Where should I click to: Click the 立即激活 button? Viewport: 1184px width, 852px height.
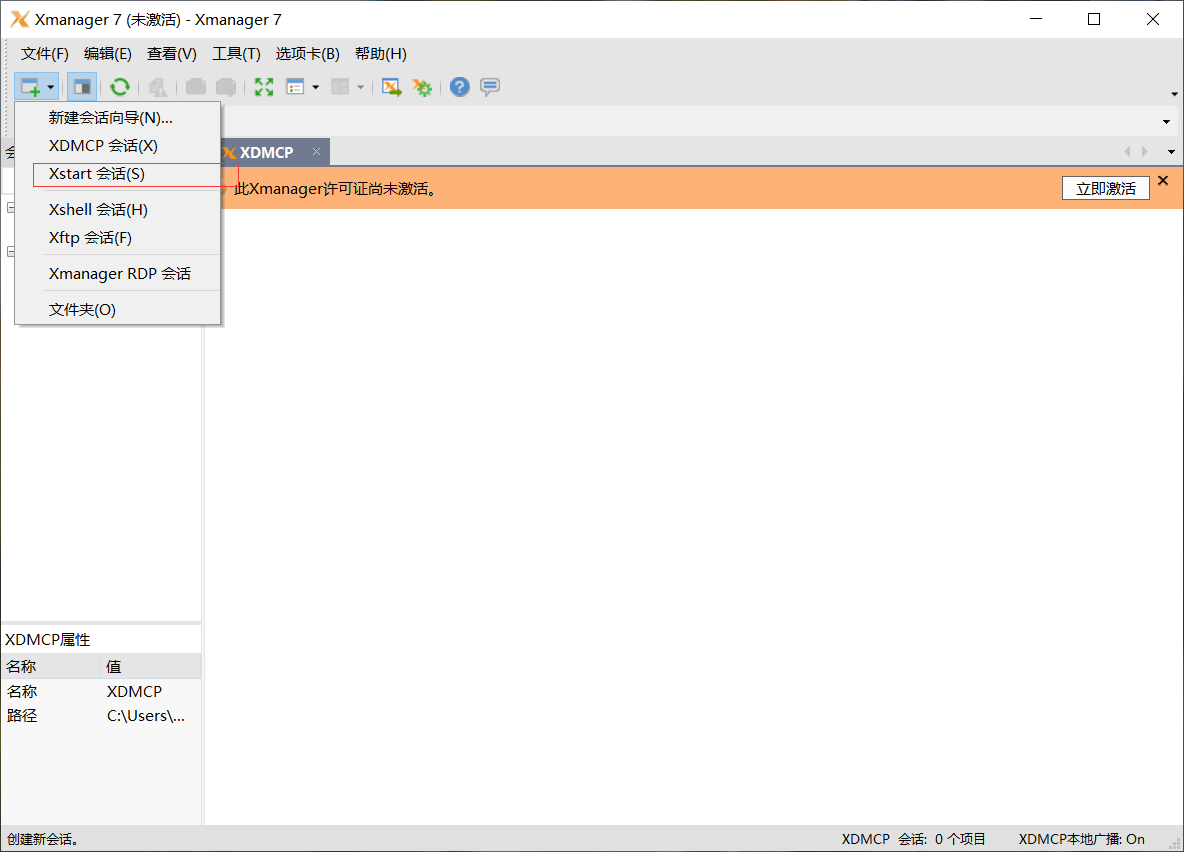(1105, 188)
